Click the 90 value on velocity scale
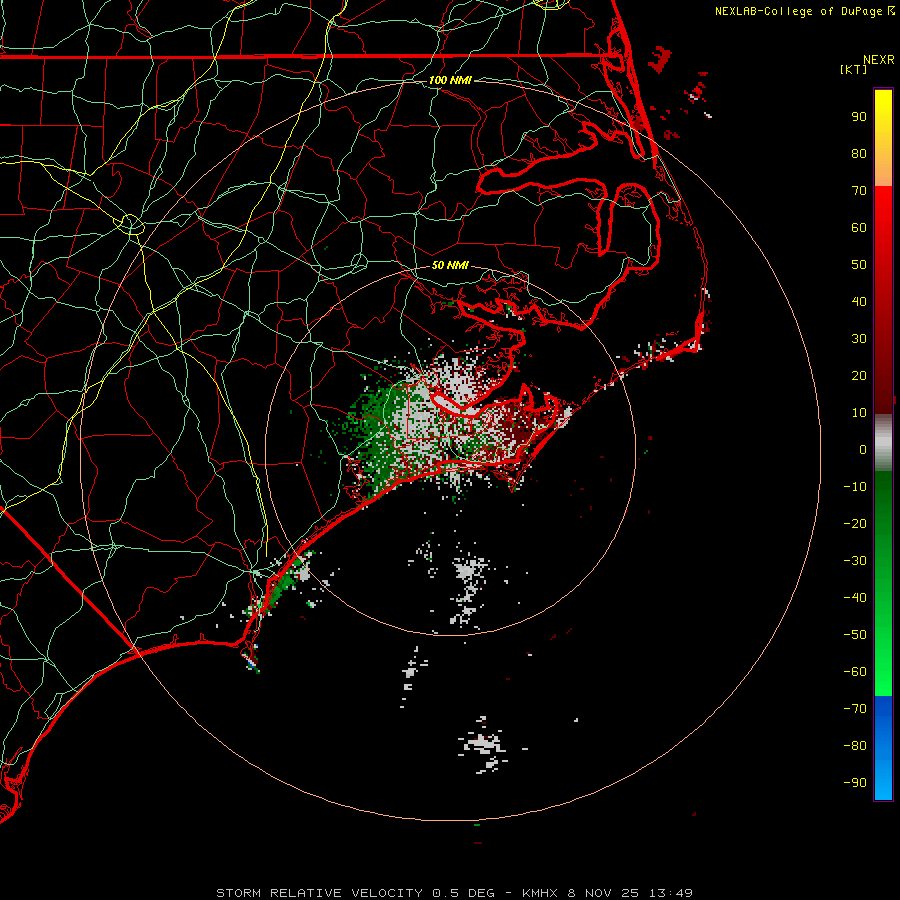Image resolution: width=900 pixels, height=900 pixels. [859, 117]
